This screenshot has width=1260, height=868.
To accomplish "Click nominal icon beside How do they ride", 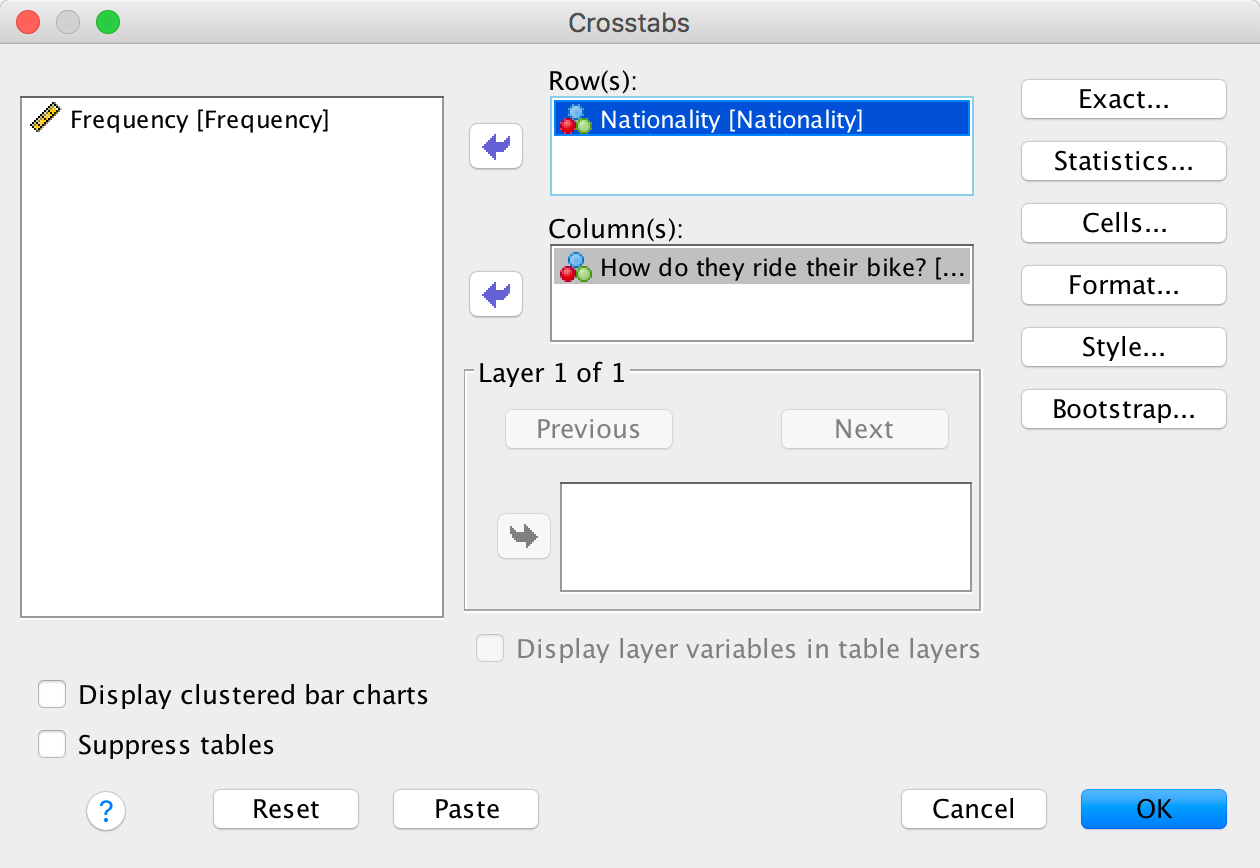I will click(575, 267).
